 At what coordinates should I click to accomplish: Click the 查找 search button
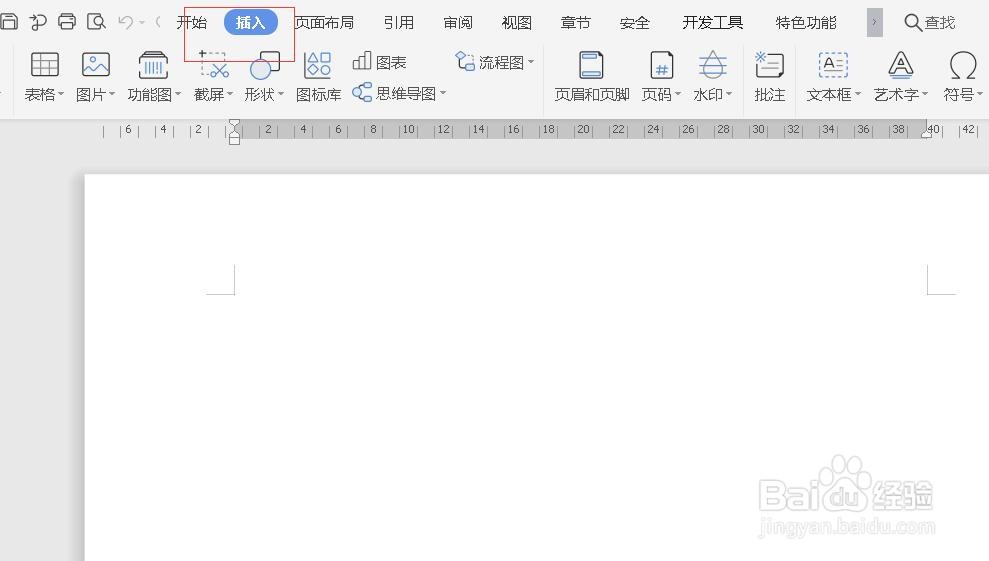click(x=930, y=23)
